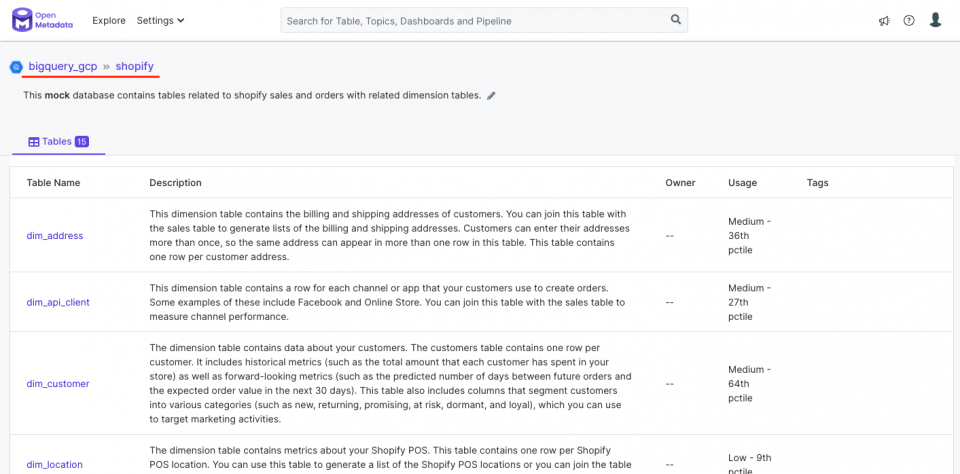Expand the Settings dropdown

point(160,20)
